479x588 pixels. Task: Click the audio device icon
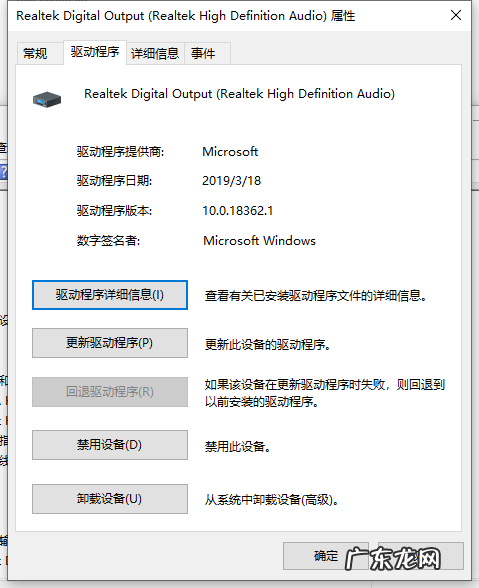pos(47,99)
